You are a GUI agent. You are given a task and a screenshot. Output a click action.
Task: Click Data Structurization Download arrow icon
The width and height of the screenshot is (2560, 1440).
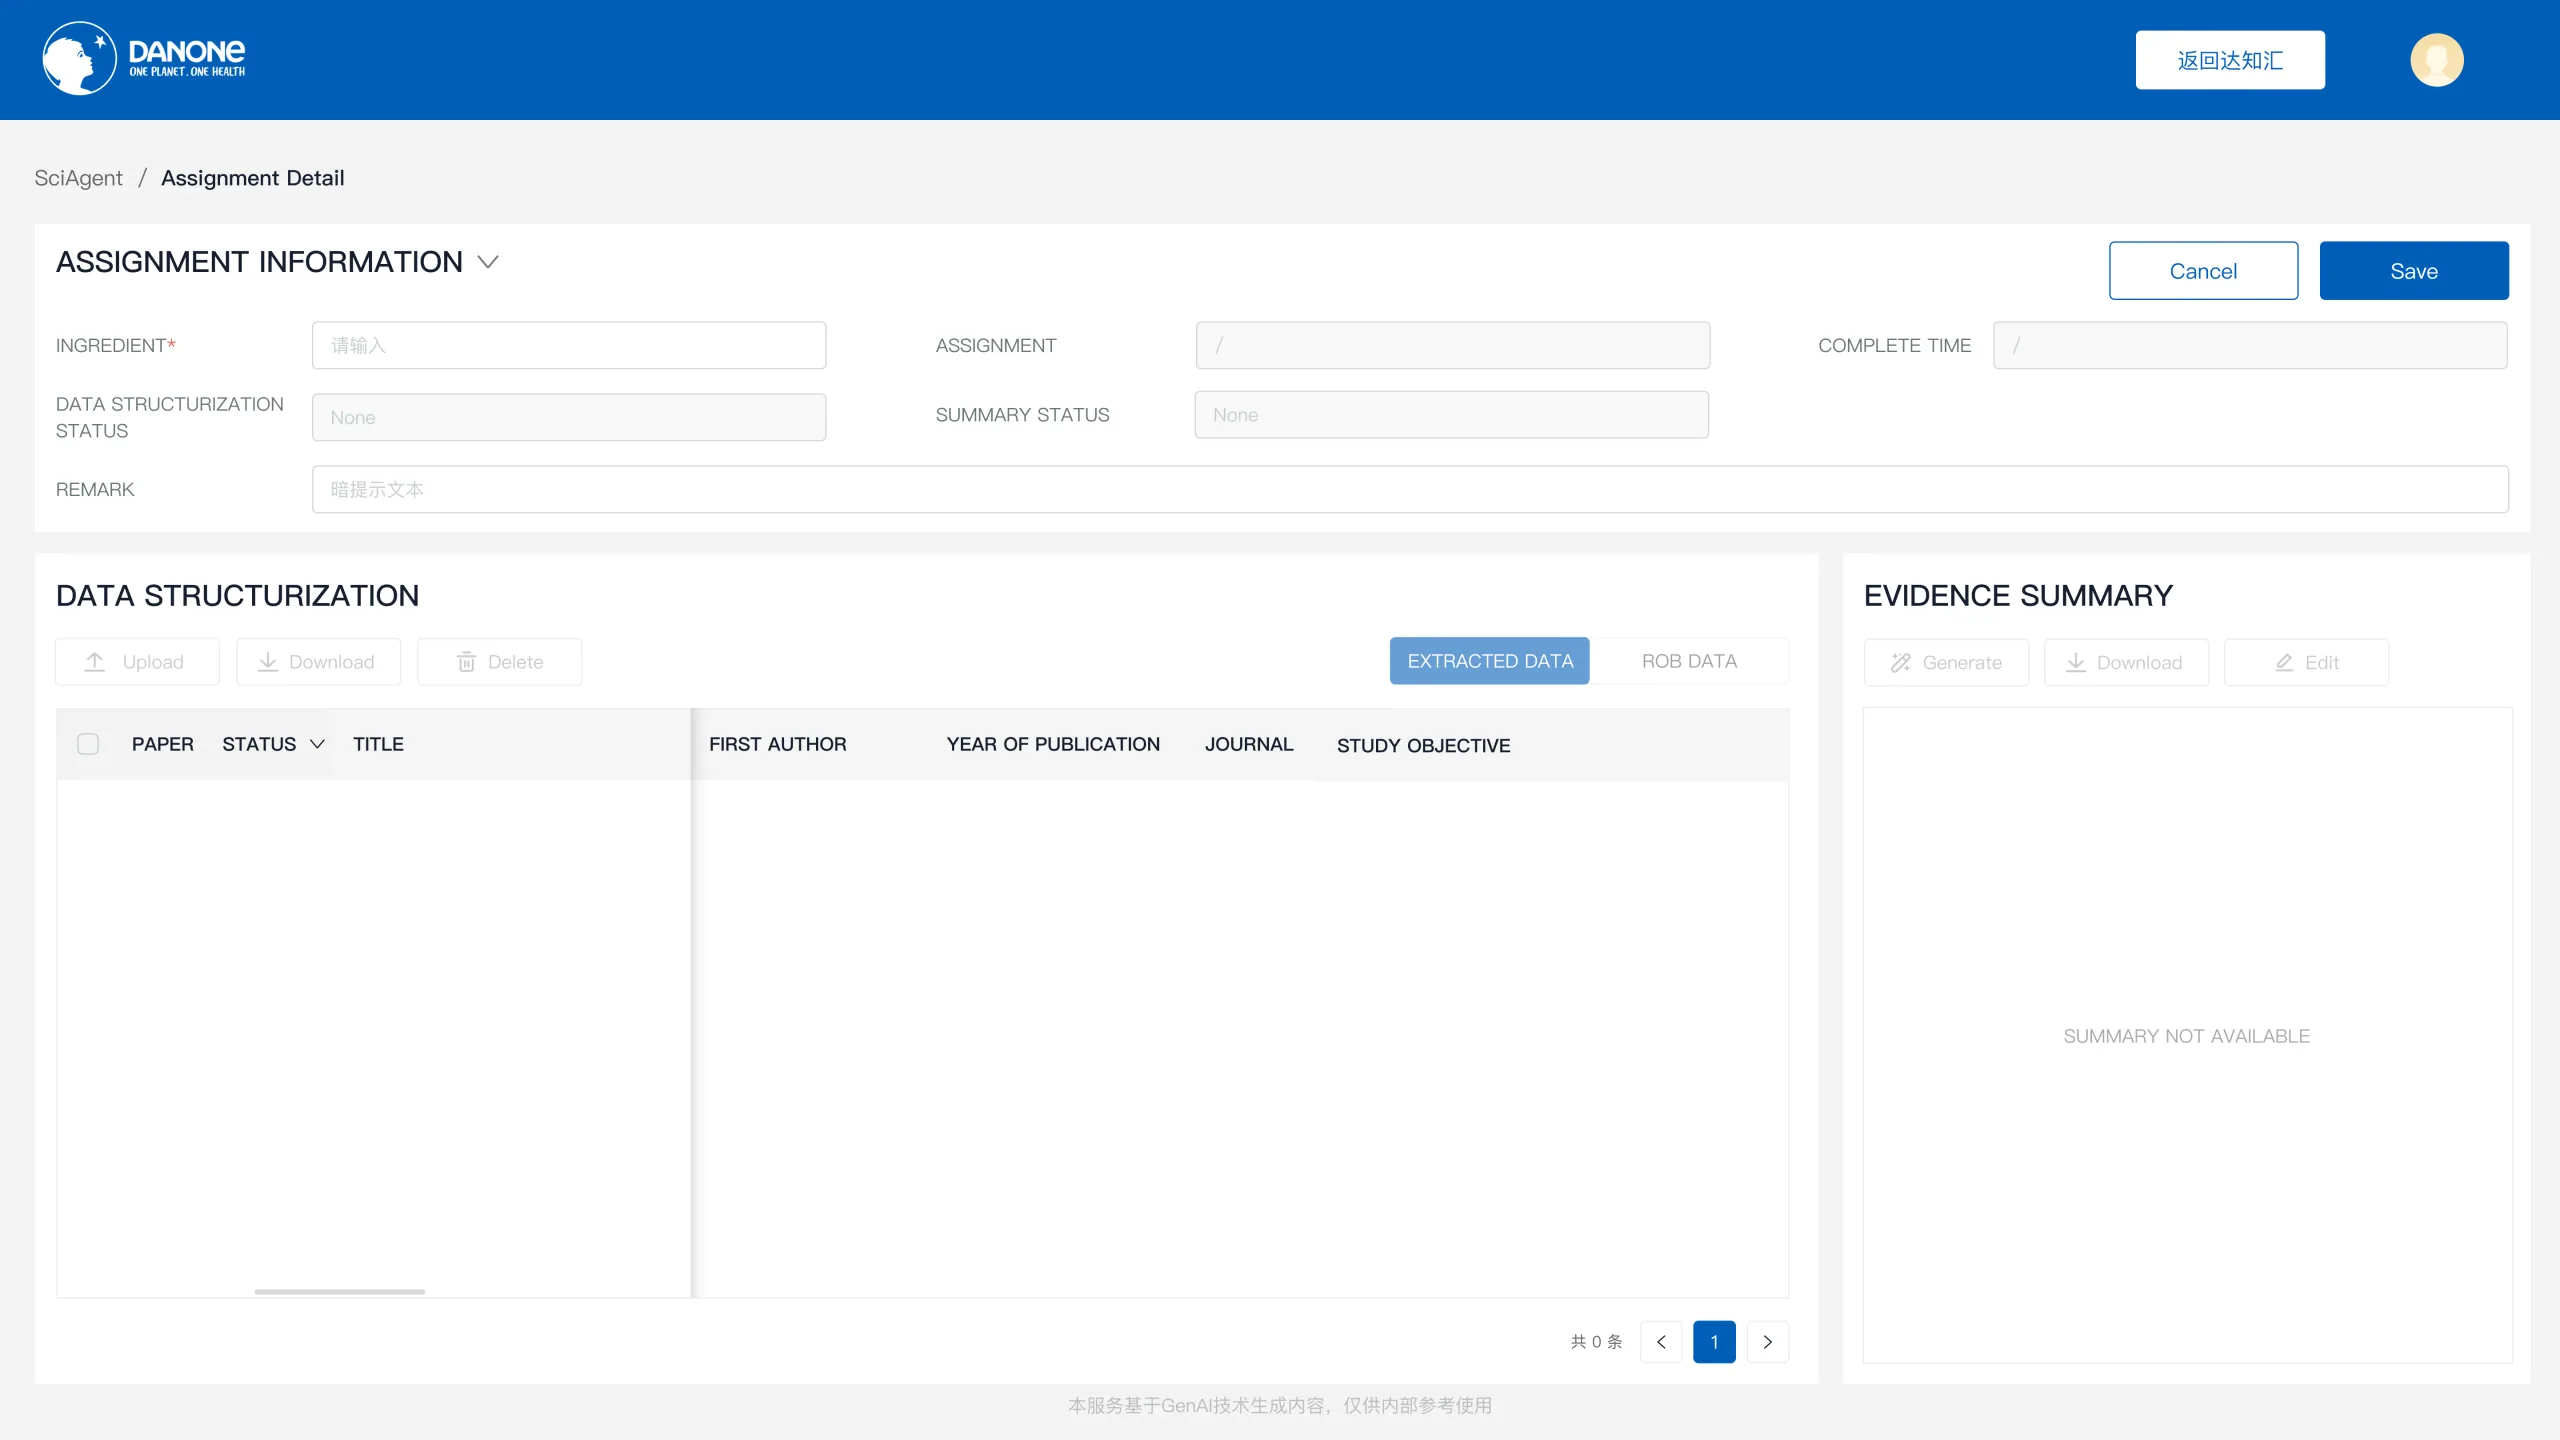(268, 662)
